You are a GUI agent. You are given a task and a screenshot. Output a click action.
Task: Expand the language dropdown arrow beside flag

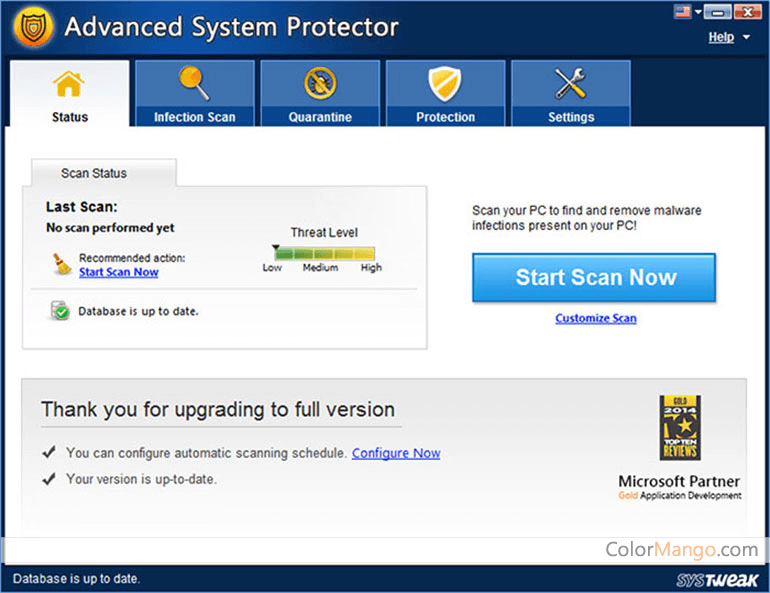pos(696,12)
